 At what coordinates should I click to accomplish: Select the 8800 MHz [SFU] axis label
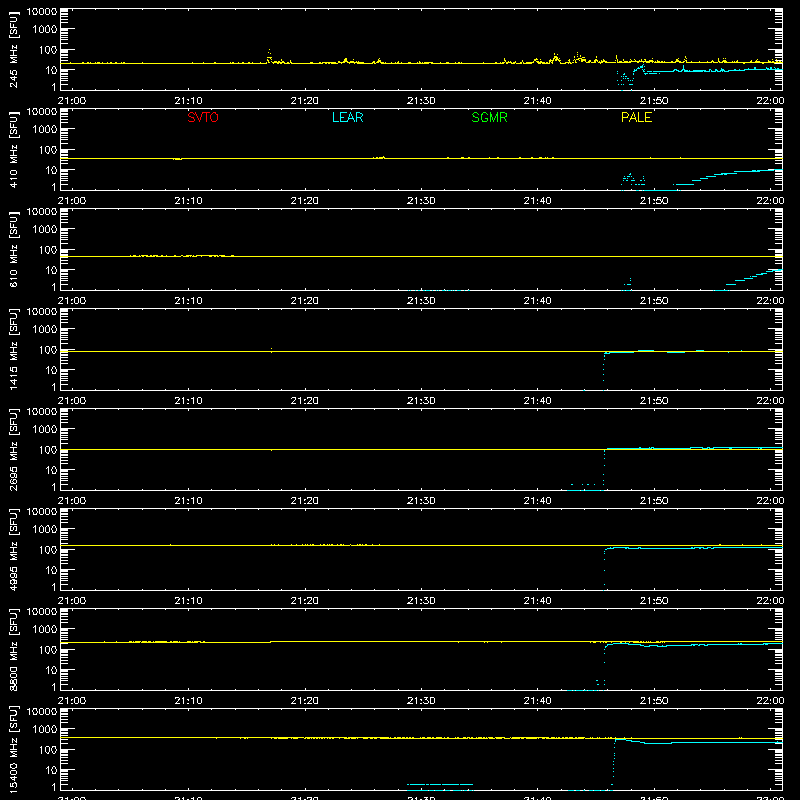pyautogui.click(x=13, y=649)
